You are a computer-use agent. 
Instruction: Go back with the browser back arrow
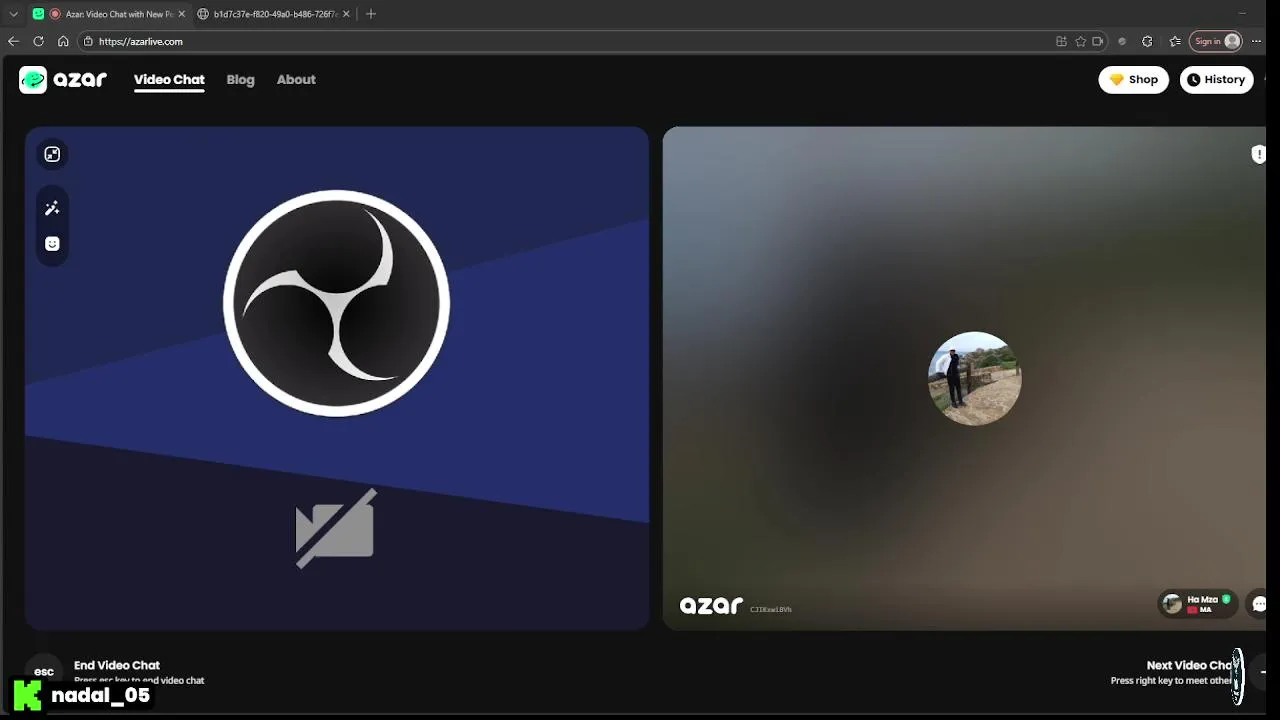coord(13,42)
